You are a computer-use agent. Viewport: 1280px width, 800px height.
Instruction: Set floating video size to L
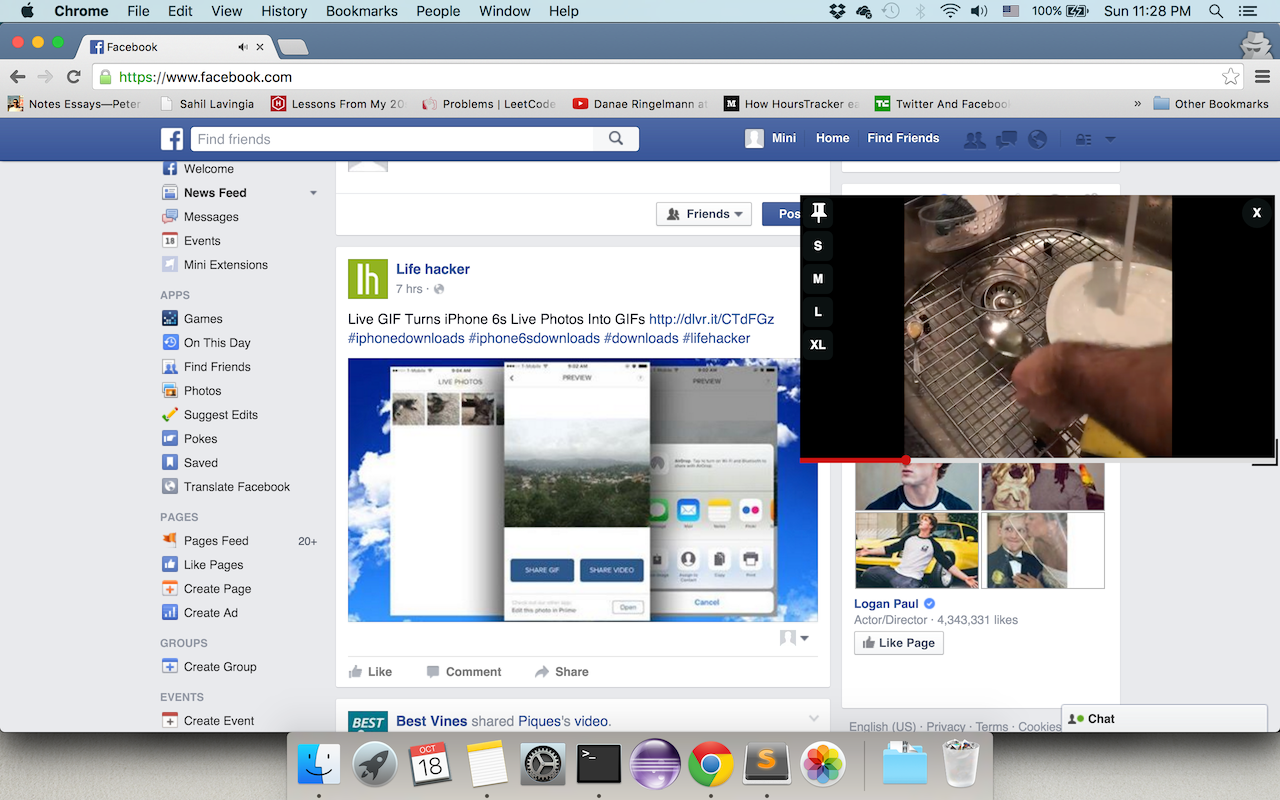(x=818, y=312)
